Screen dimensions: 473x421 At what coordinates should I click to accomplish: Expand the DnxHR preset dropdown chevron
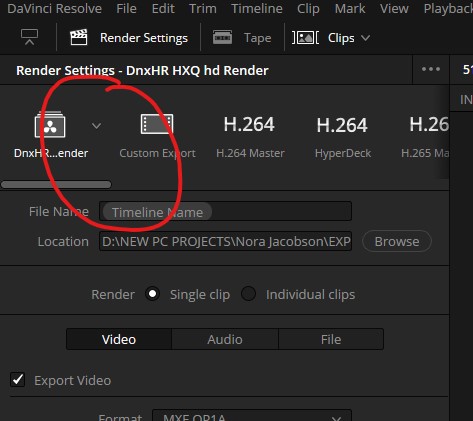tap(96, 126)
